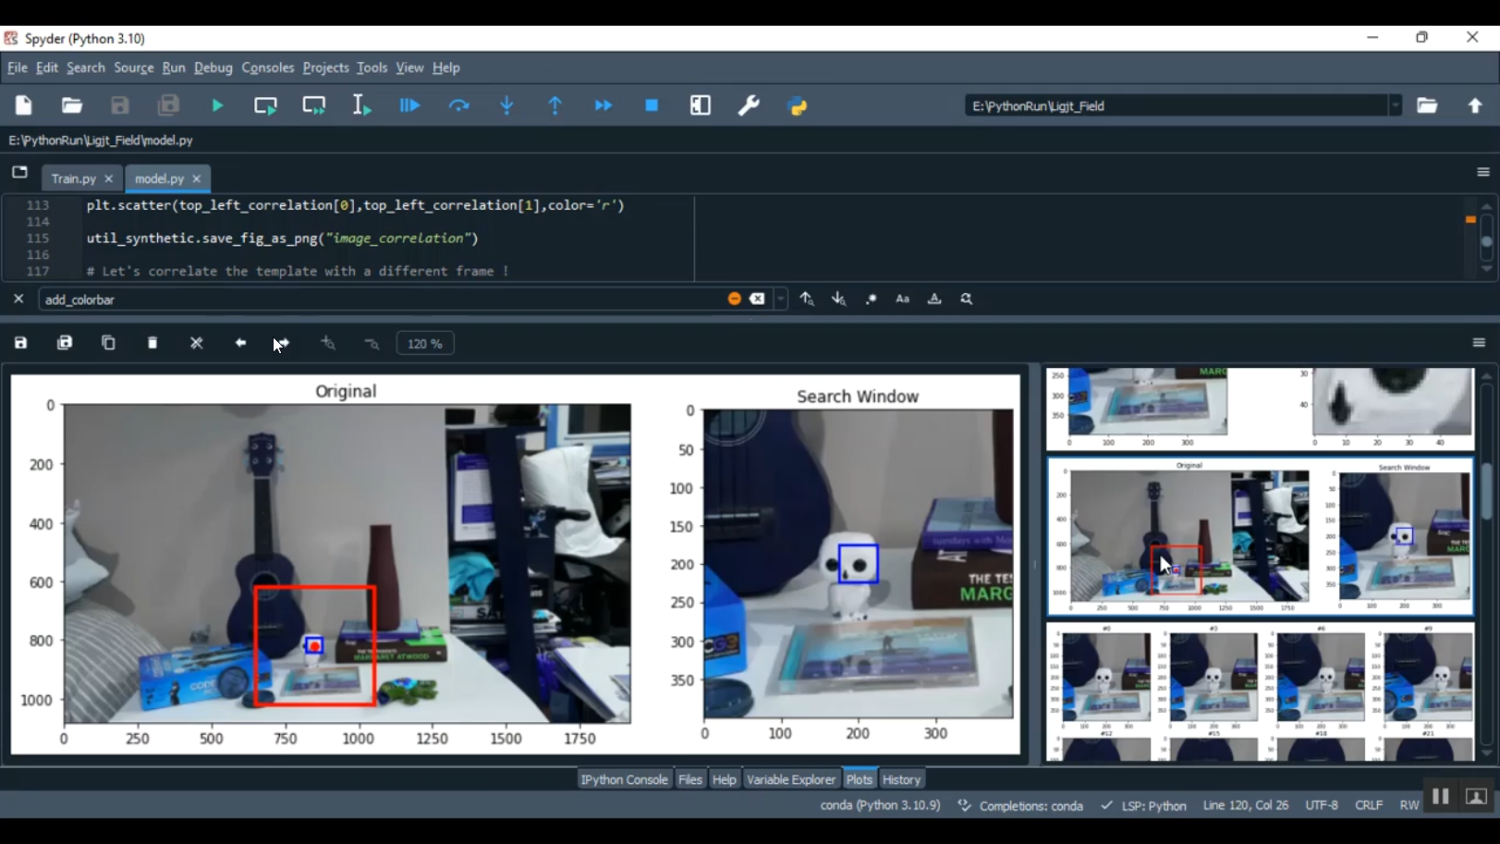Toggle case sensitive search (Aa)

pyautogui.click(x=902, y=299)
